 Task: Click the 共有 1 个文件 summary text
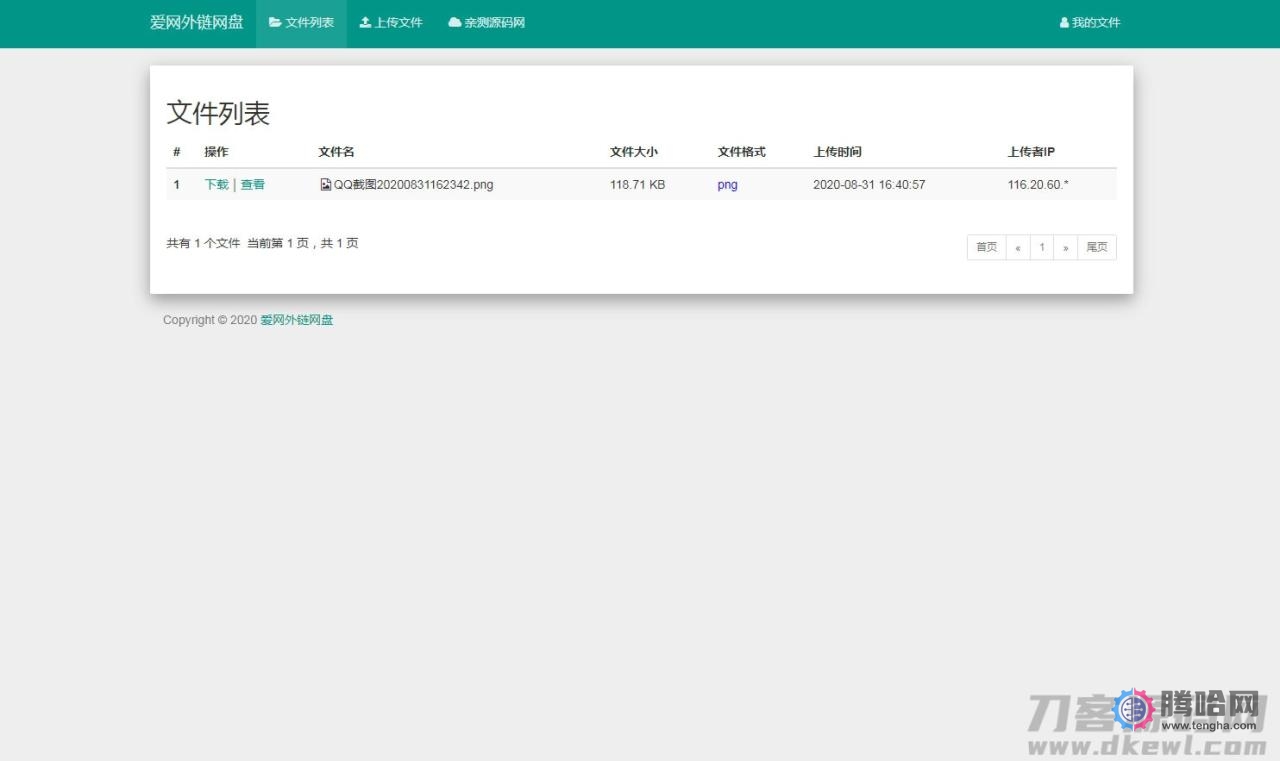[x=203, y=243]
